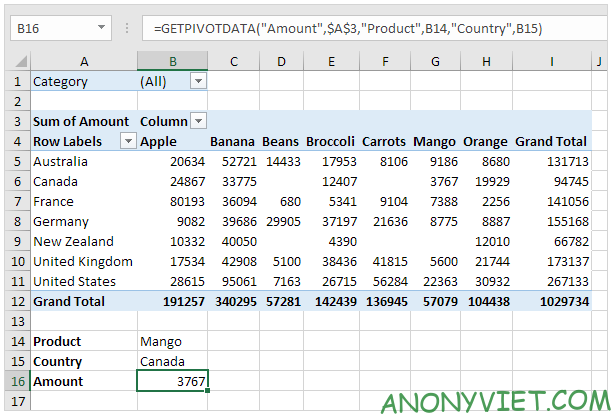Click the Sum of Amount cell
Image resolution: width=612 pixels, height=415 pixels.
pyautogui.click(x=81, y=121)
